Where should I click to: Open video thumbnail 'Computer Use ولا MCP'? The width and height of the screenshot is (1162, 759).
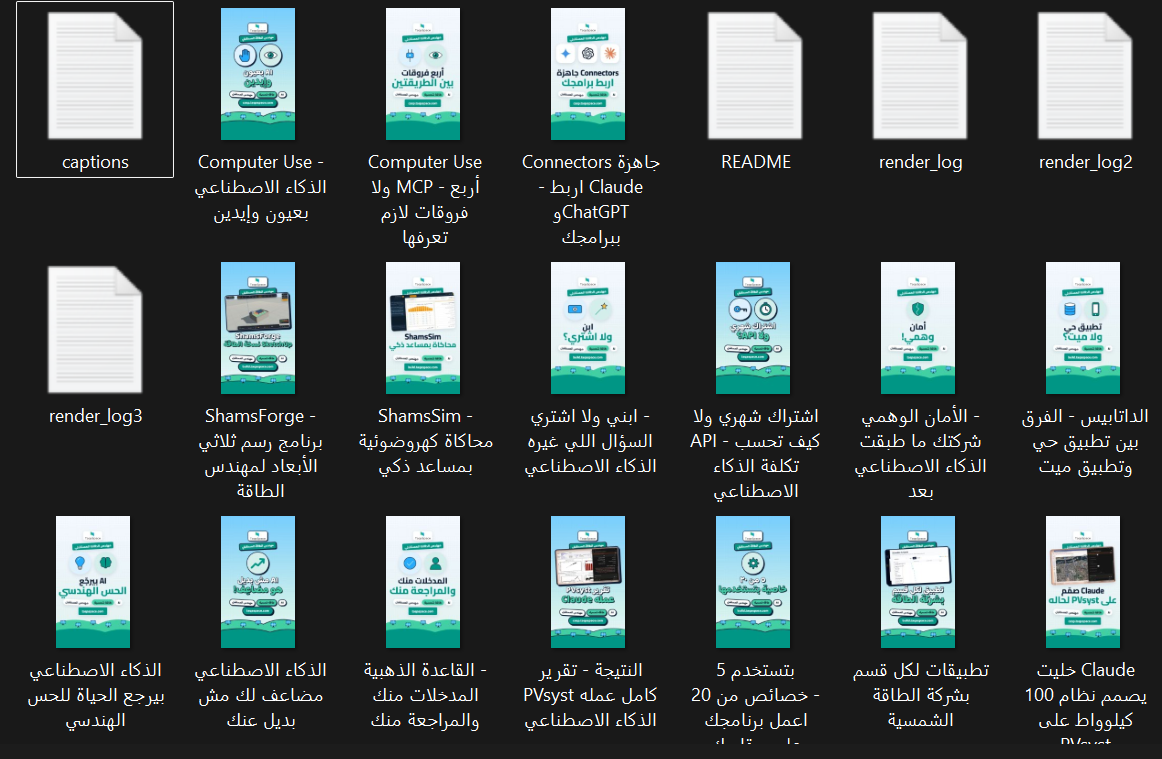[x=423, y=74]
